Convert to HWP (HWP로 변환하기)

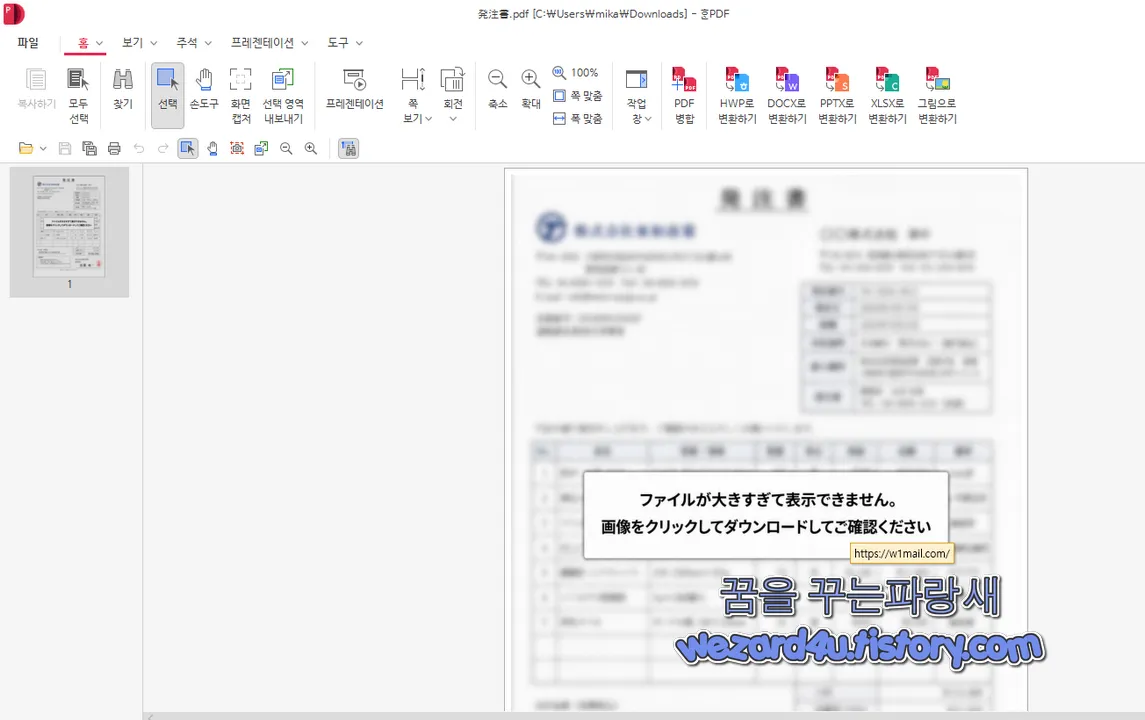tap(737, 96)
